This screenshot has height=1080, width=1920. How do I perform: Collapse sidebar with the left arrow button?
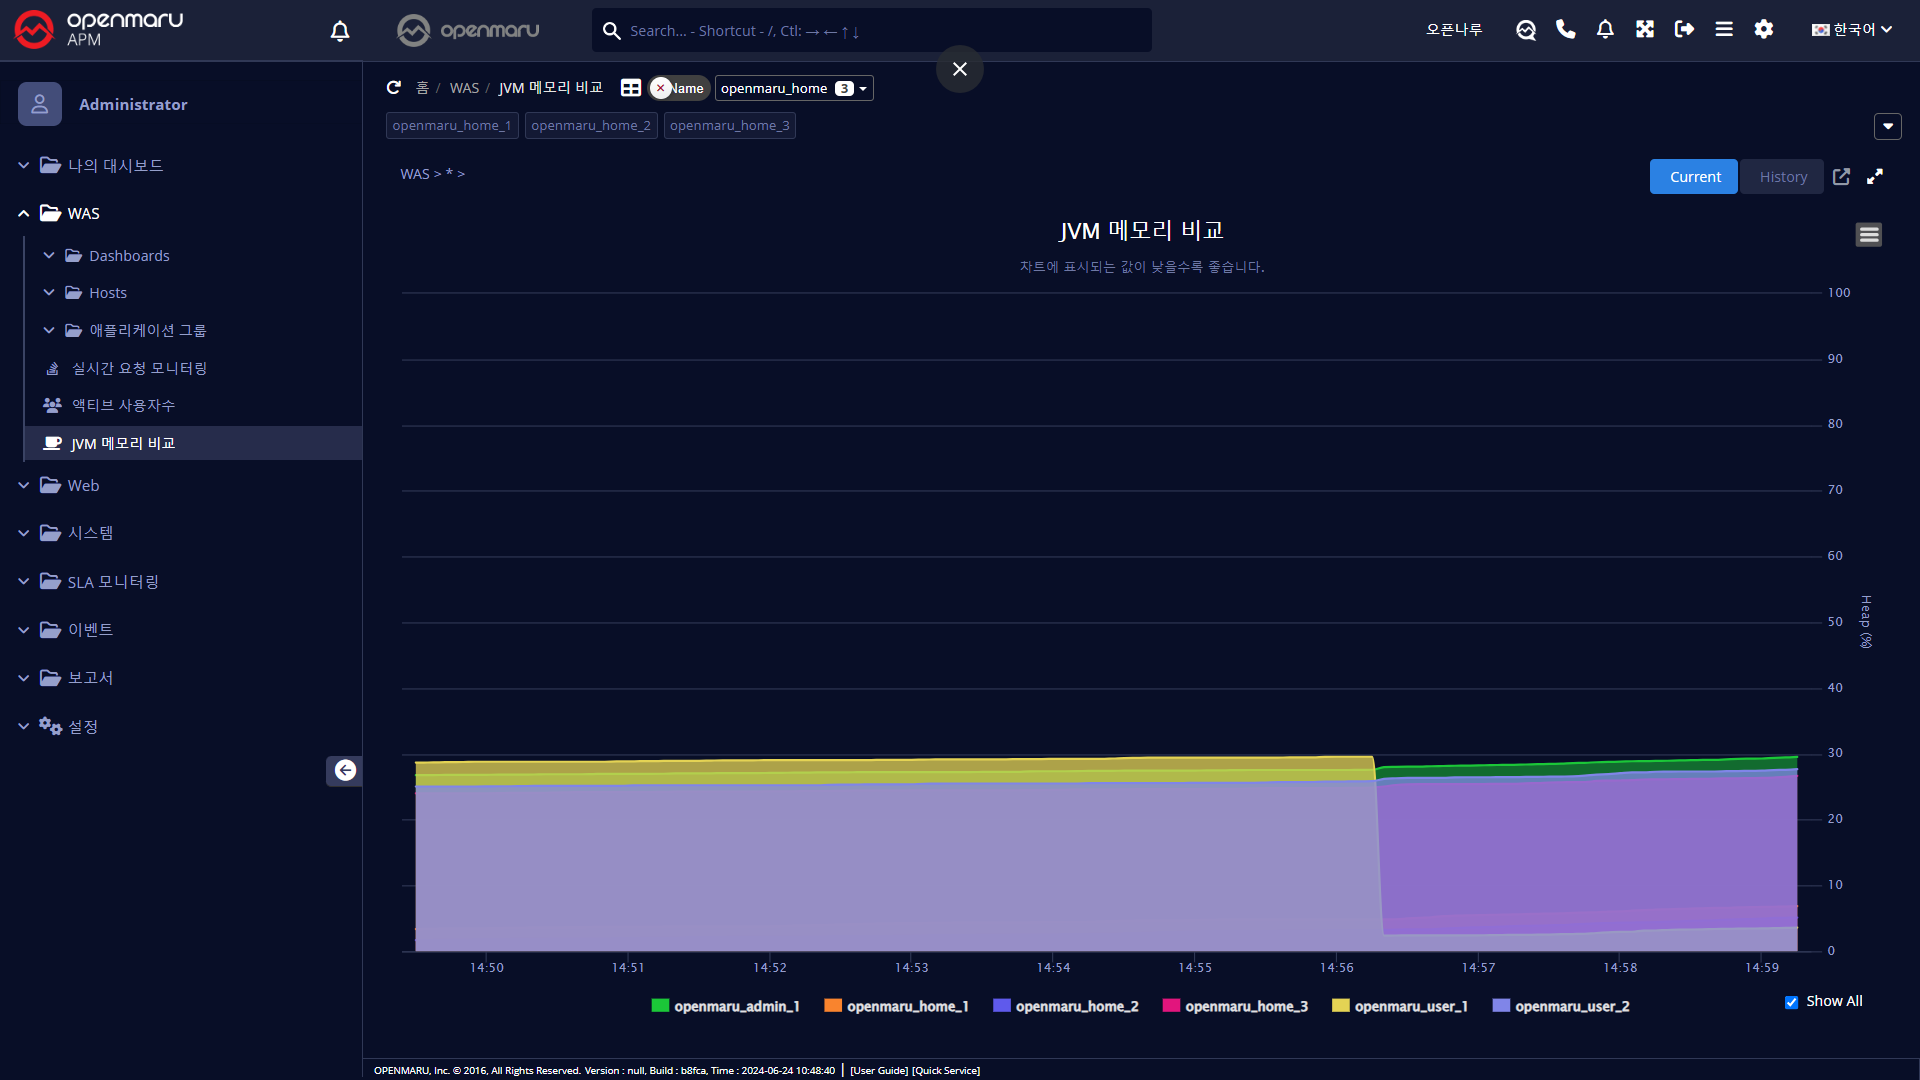[345, 770]
